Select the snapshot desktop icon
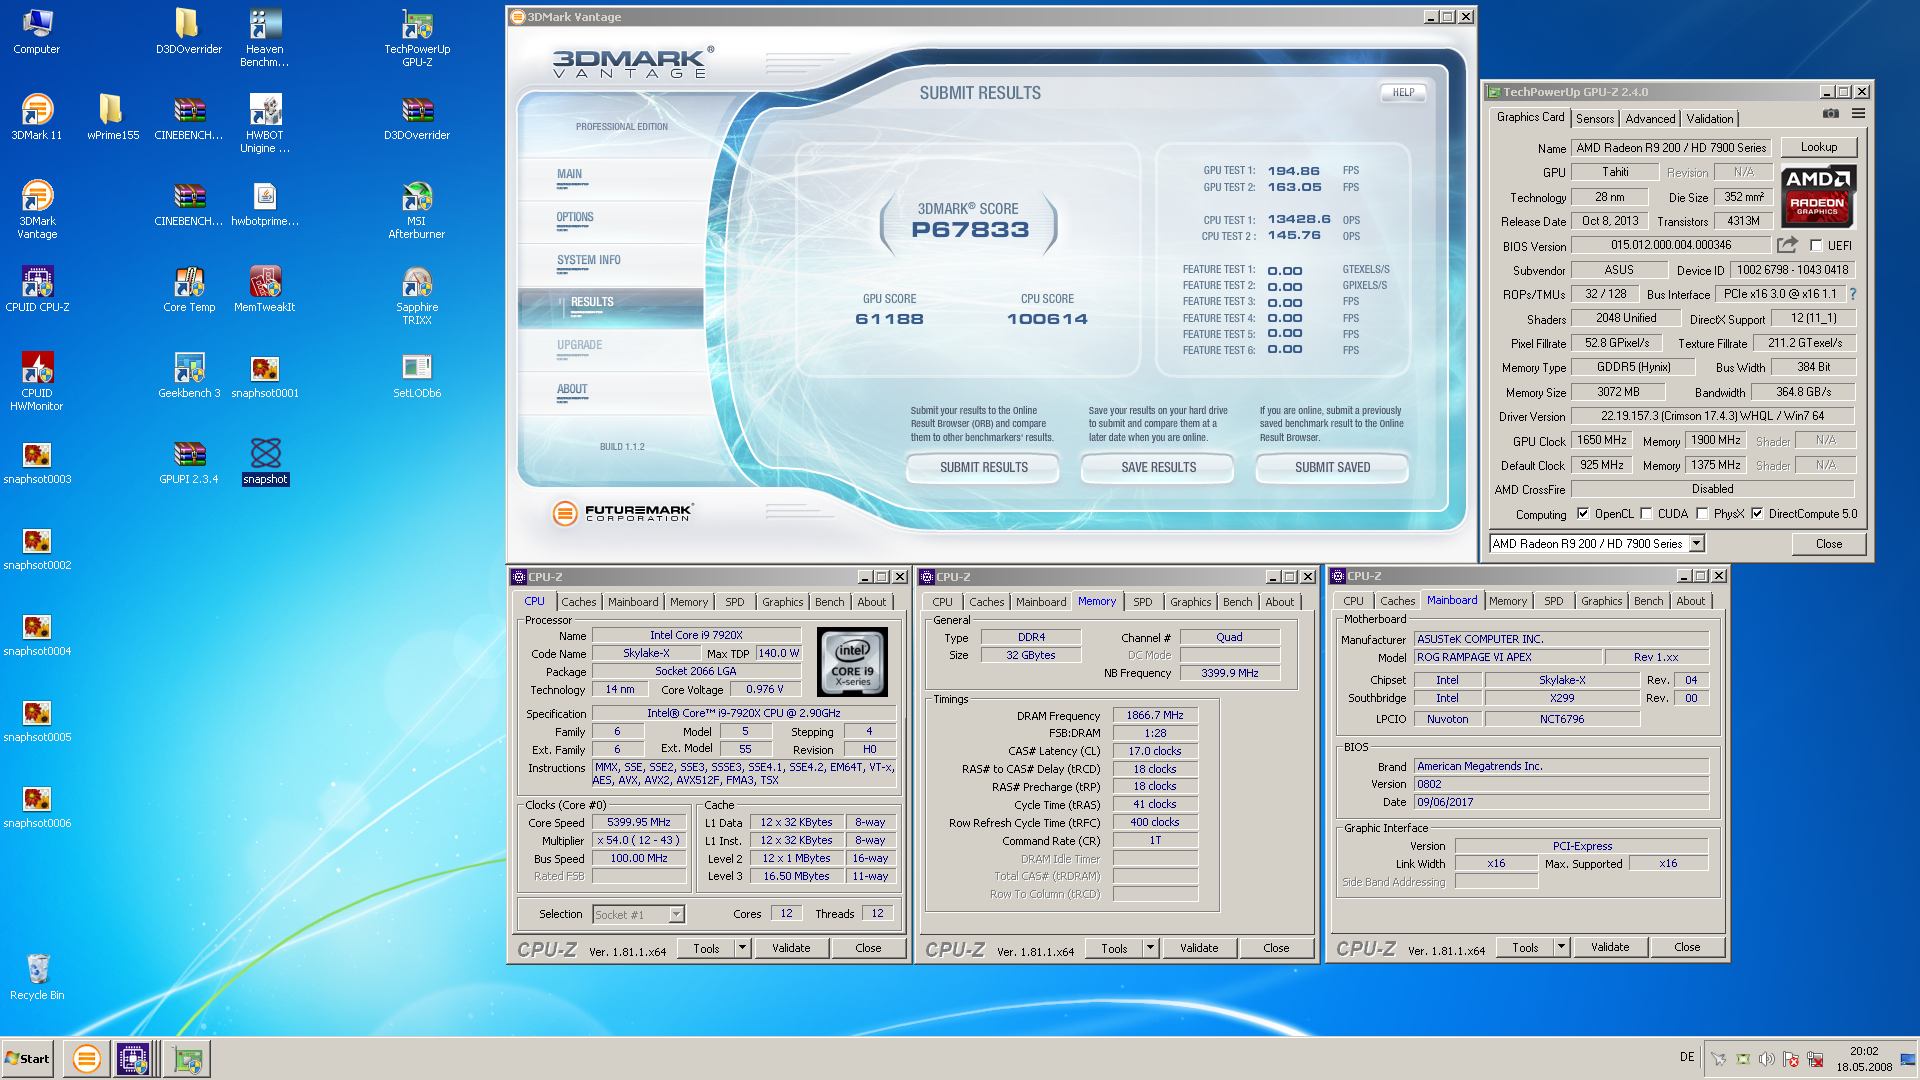Viewport: 1920px width, 1080px height. [265, 461]
